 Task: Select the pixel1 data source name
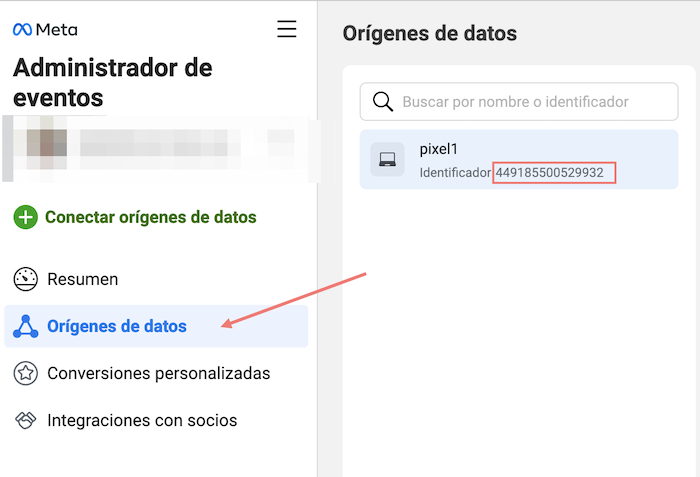439,149
